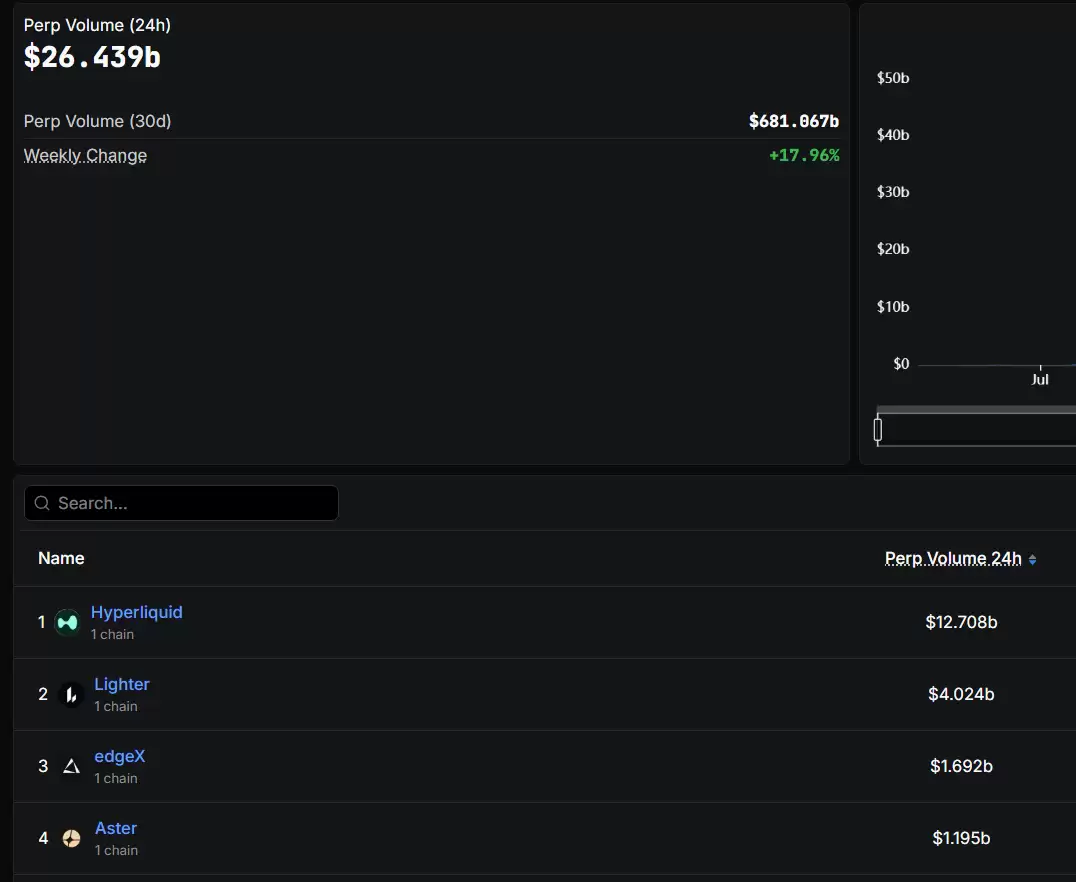Click the Aster logo icon
Image resolution: width=1076 pixels, height=882 pixels.
coord(71,838)
